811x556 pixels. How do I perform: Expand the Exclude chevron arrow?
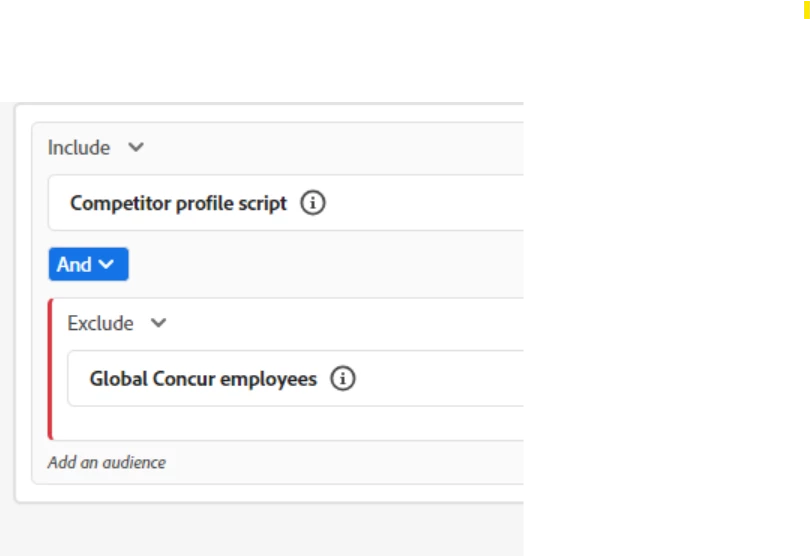(x=159, y=323)
